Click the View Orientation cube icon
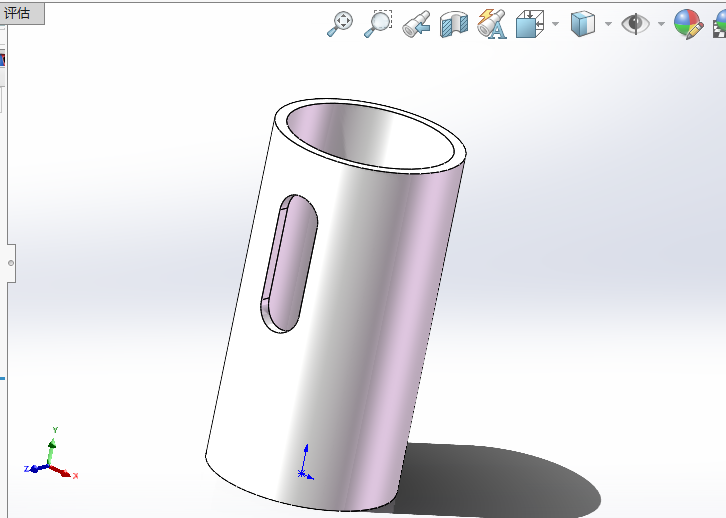Screen dimensions: 726x518 click(x=530, y=24)
